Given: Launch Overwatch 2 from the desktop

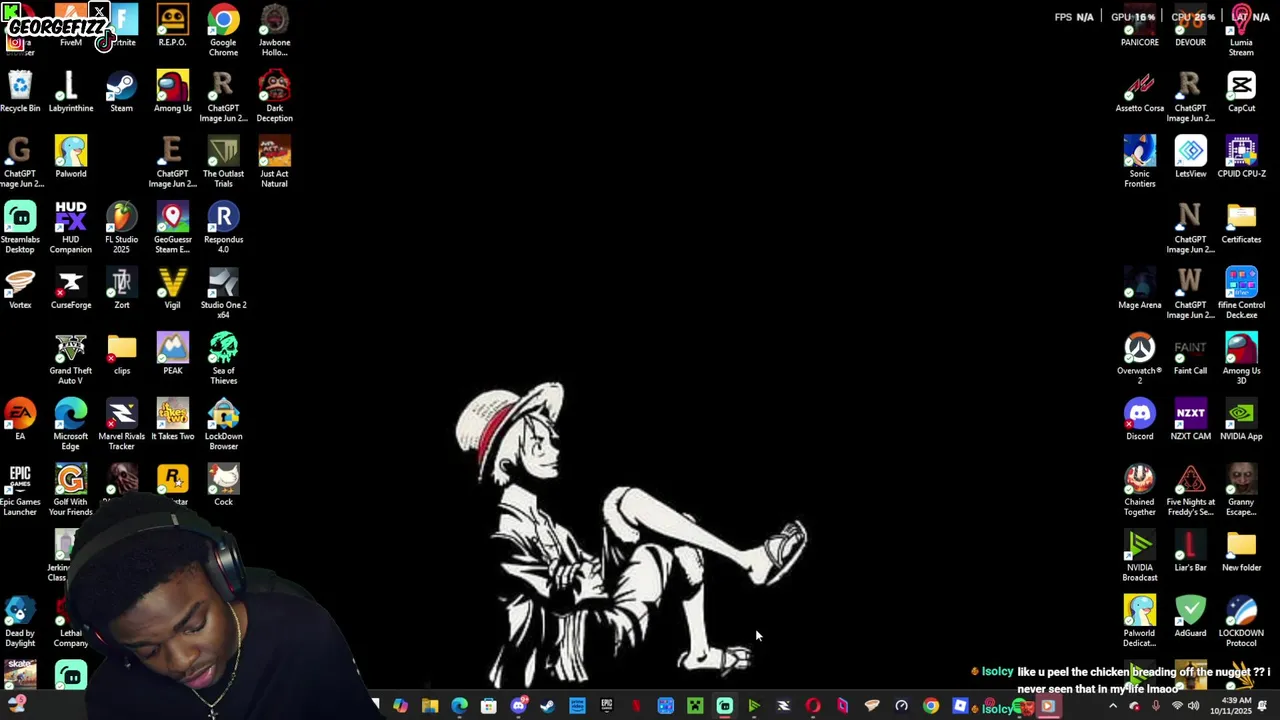Looking at the screenshot, I should tap(1139, 358).
